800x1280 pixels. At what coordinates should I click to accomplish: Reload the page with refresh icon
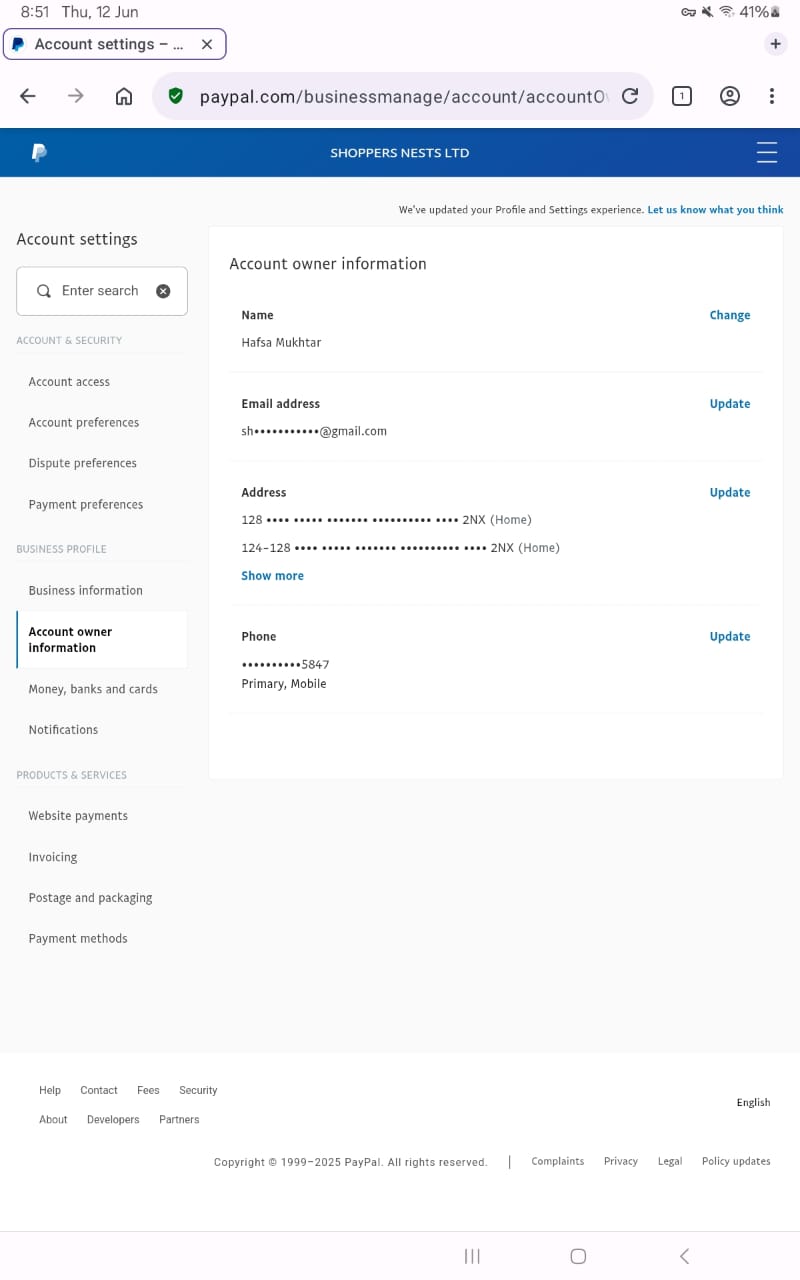630,96
